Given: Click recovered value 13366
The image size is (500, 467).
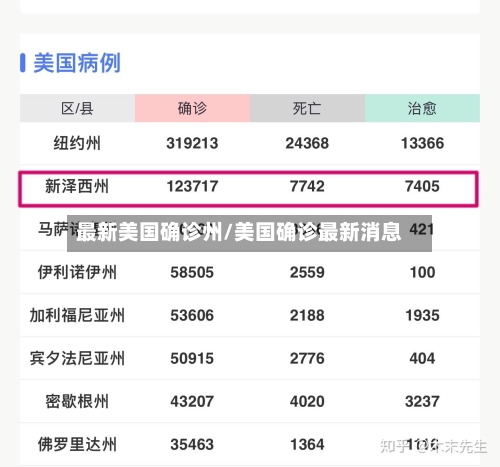Looking at the screenshot, I should click(422, 143).
